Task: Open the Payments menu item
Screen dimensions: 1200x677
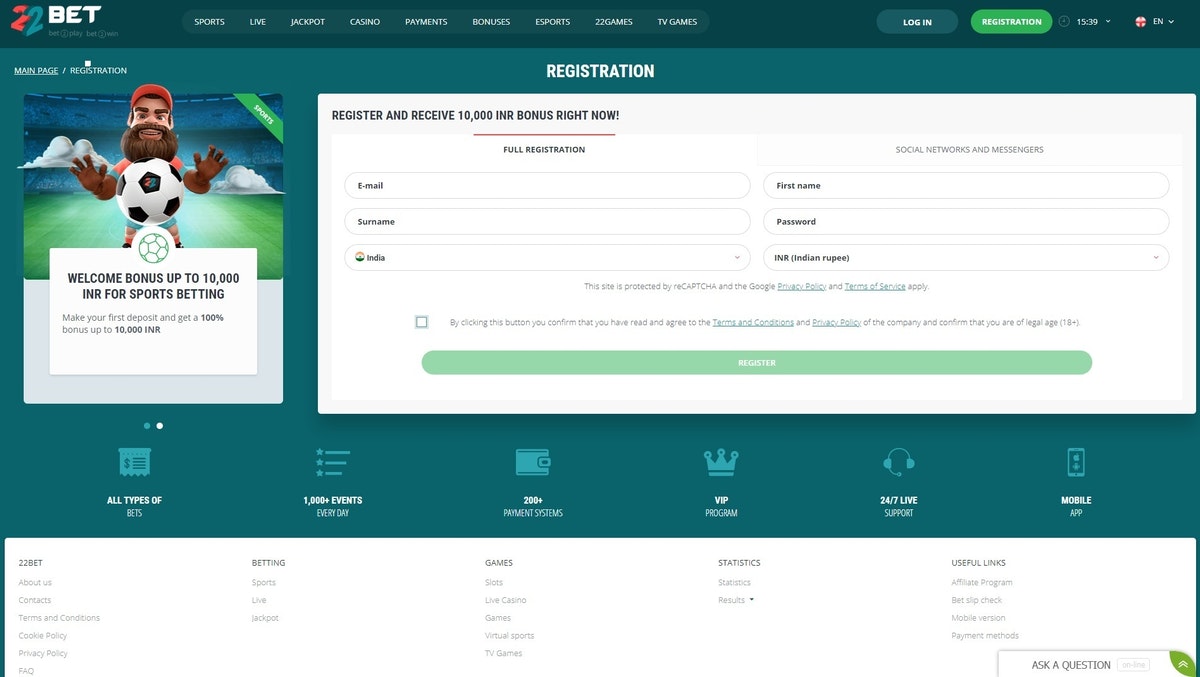Action: [426, 22]
